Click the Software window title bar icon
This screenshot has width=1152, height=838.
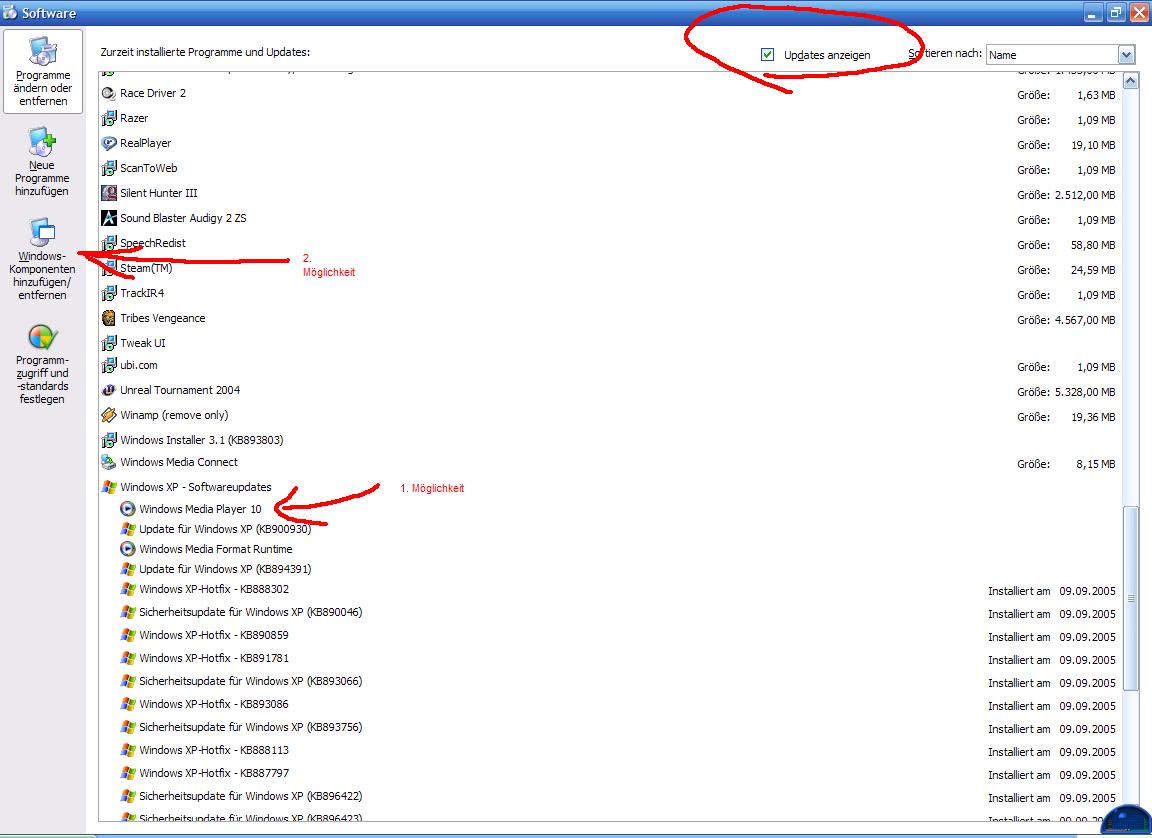pyautogui.click(x=10, y=12)
